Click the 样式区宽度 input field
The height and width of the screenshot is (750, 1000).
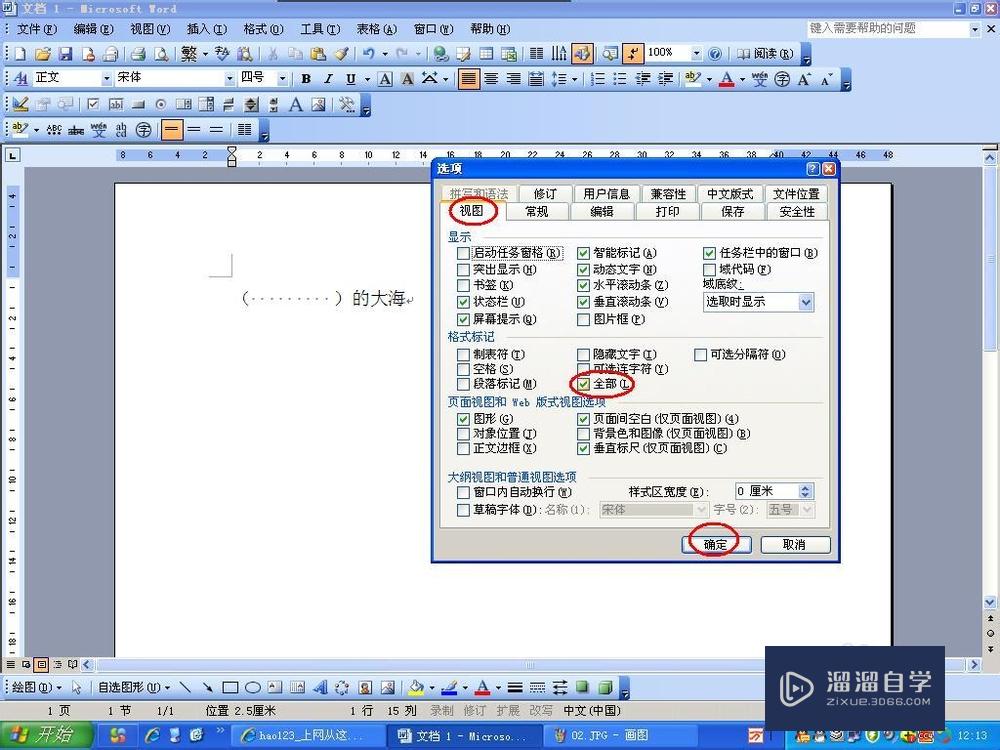pyautogui.click(x=767, y=491)
